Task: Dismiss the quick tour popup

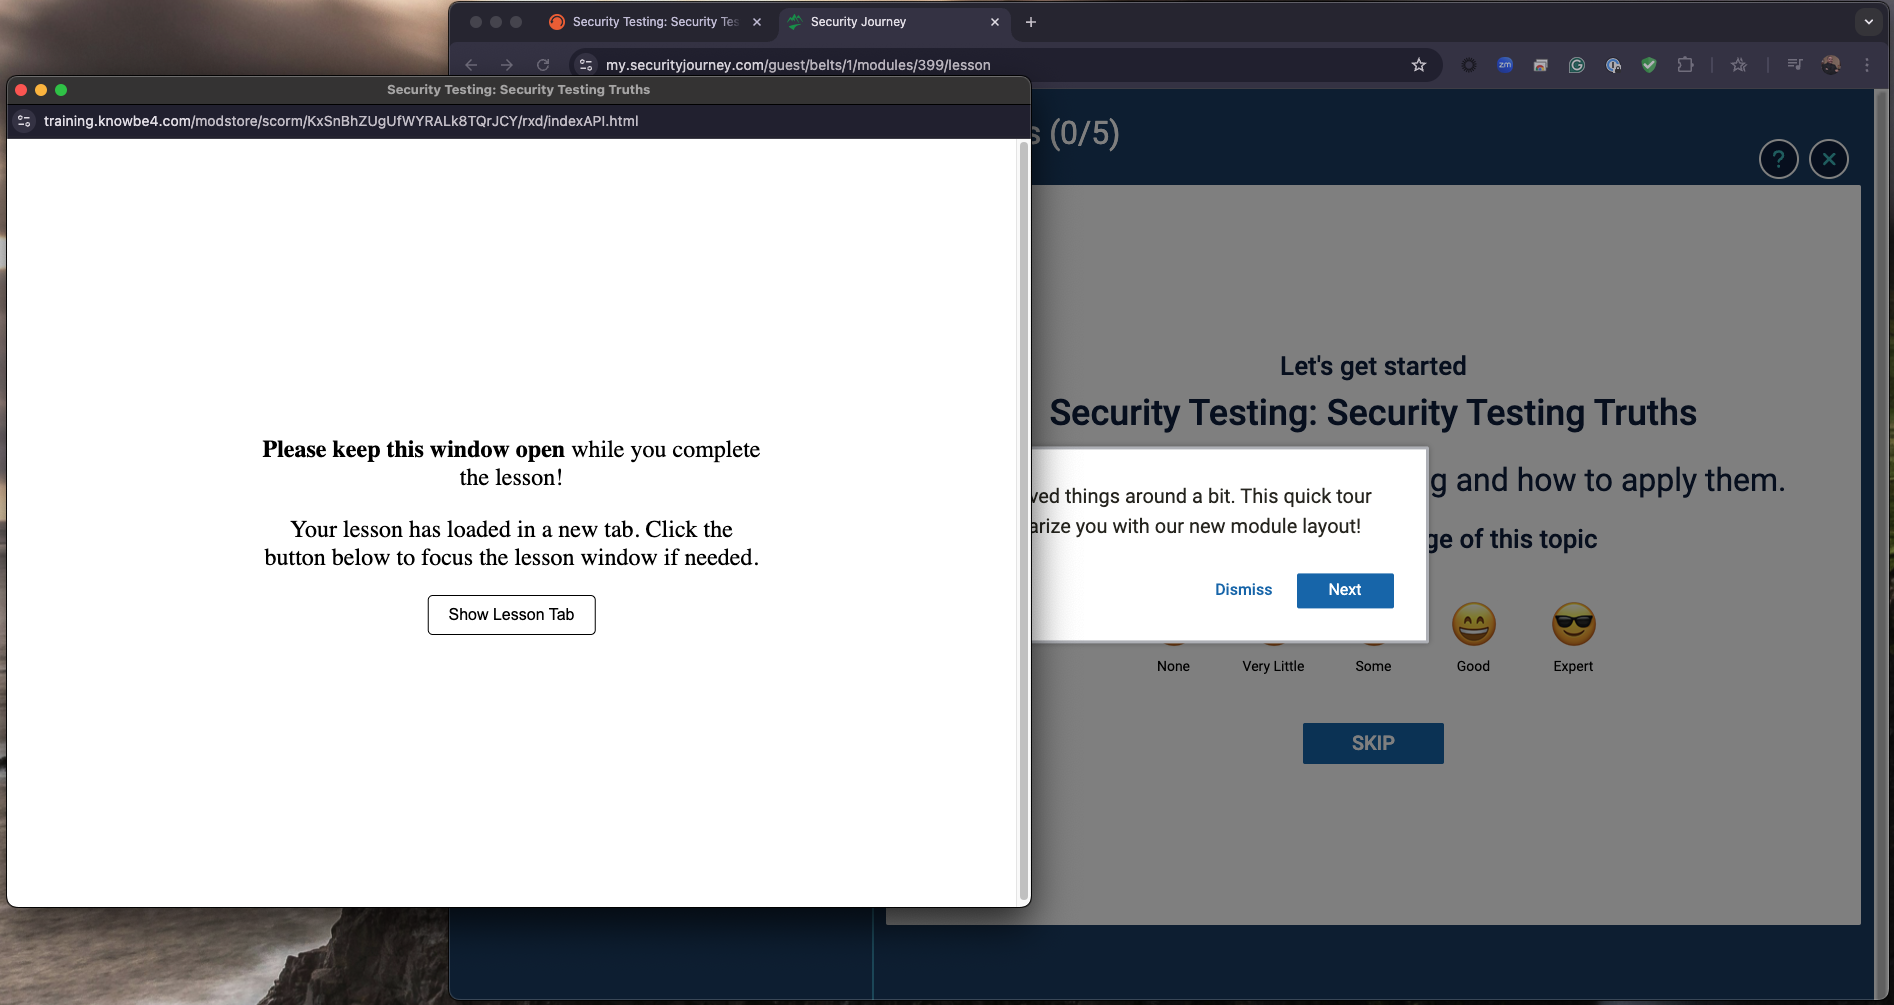Action: pos(1243,589)
